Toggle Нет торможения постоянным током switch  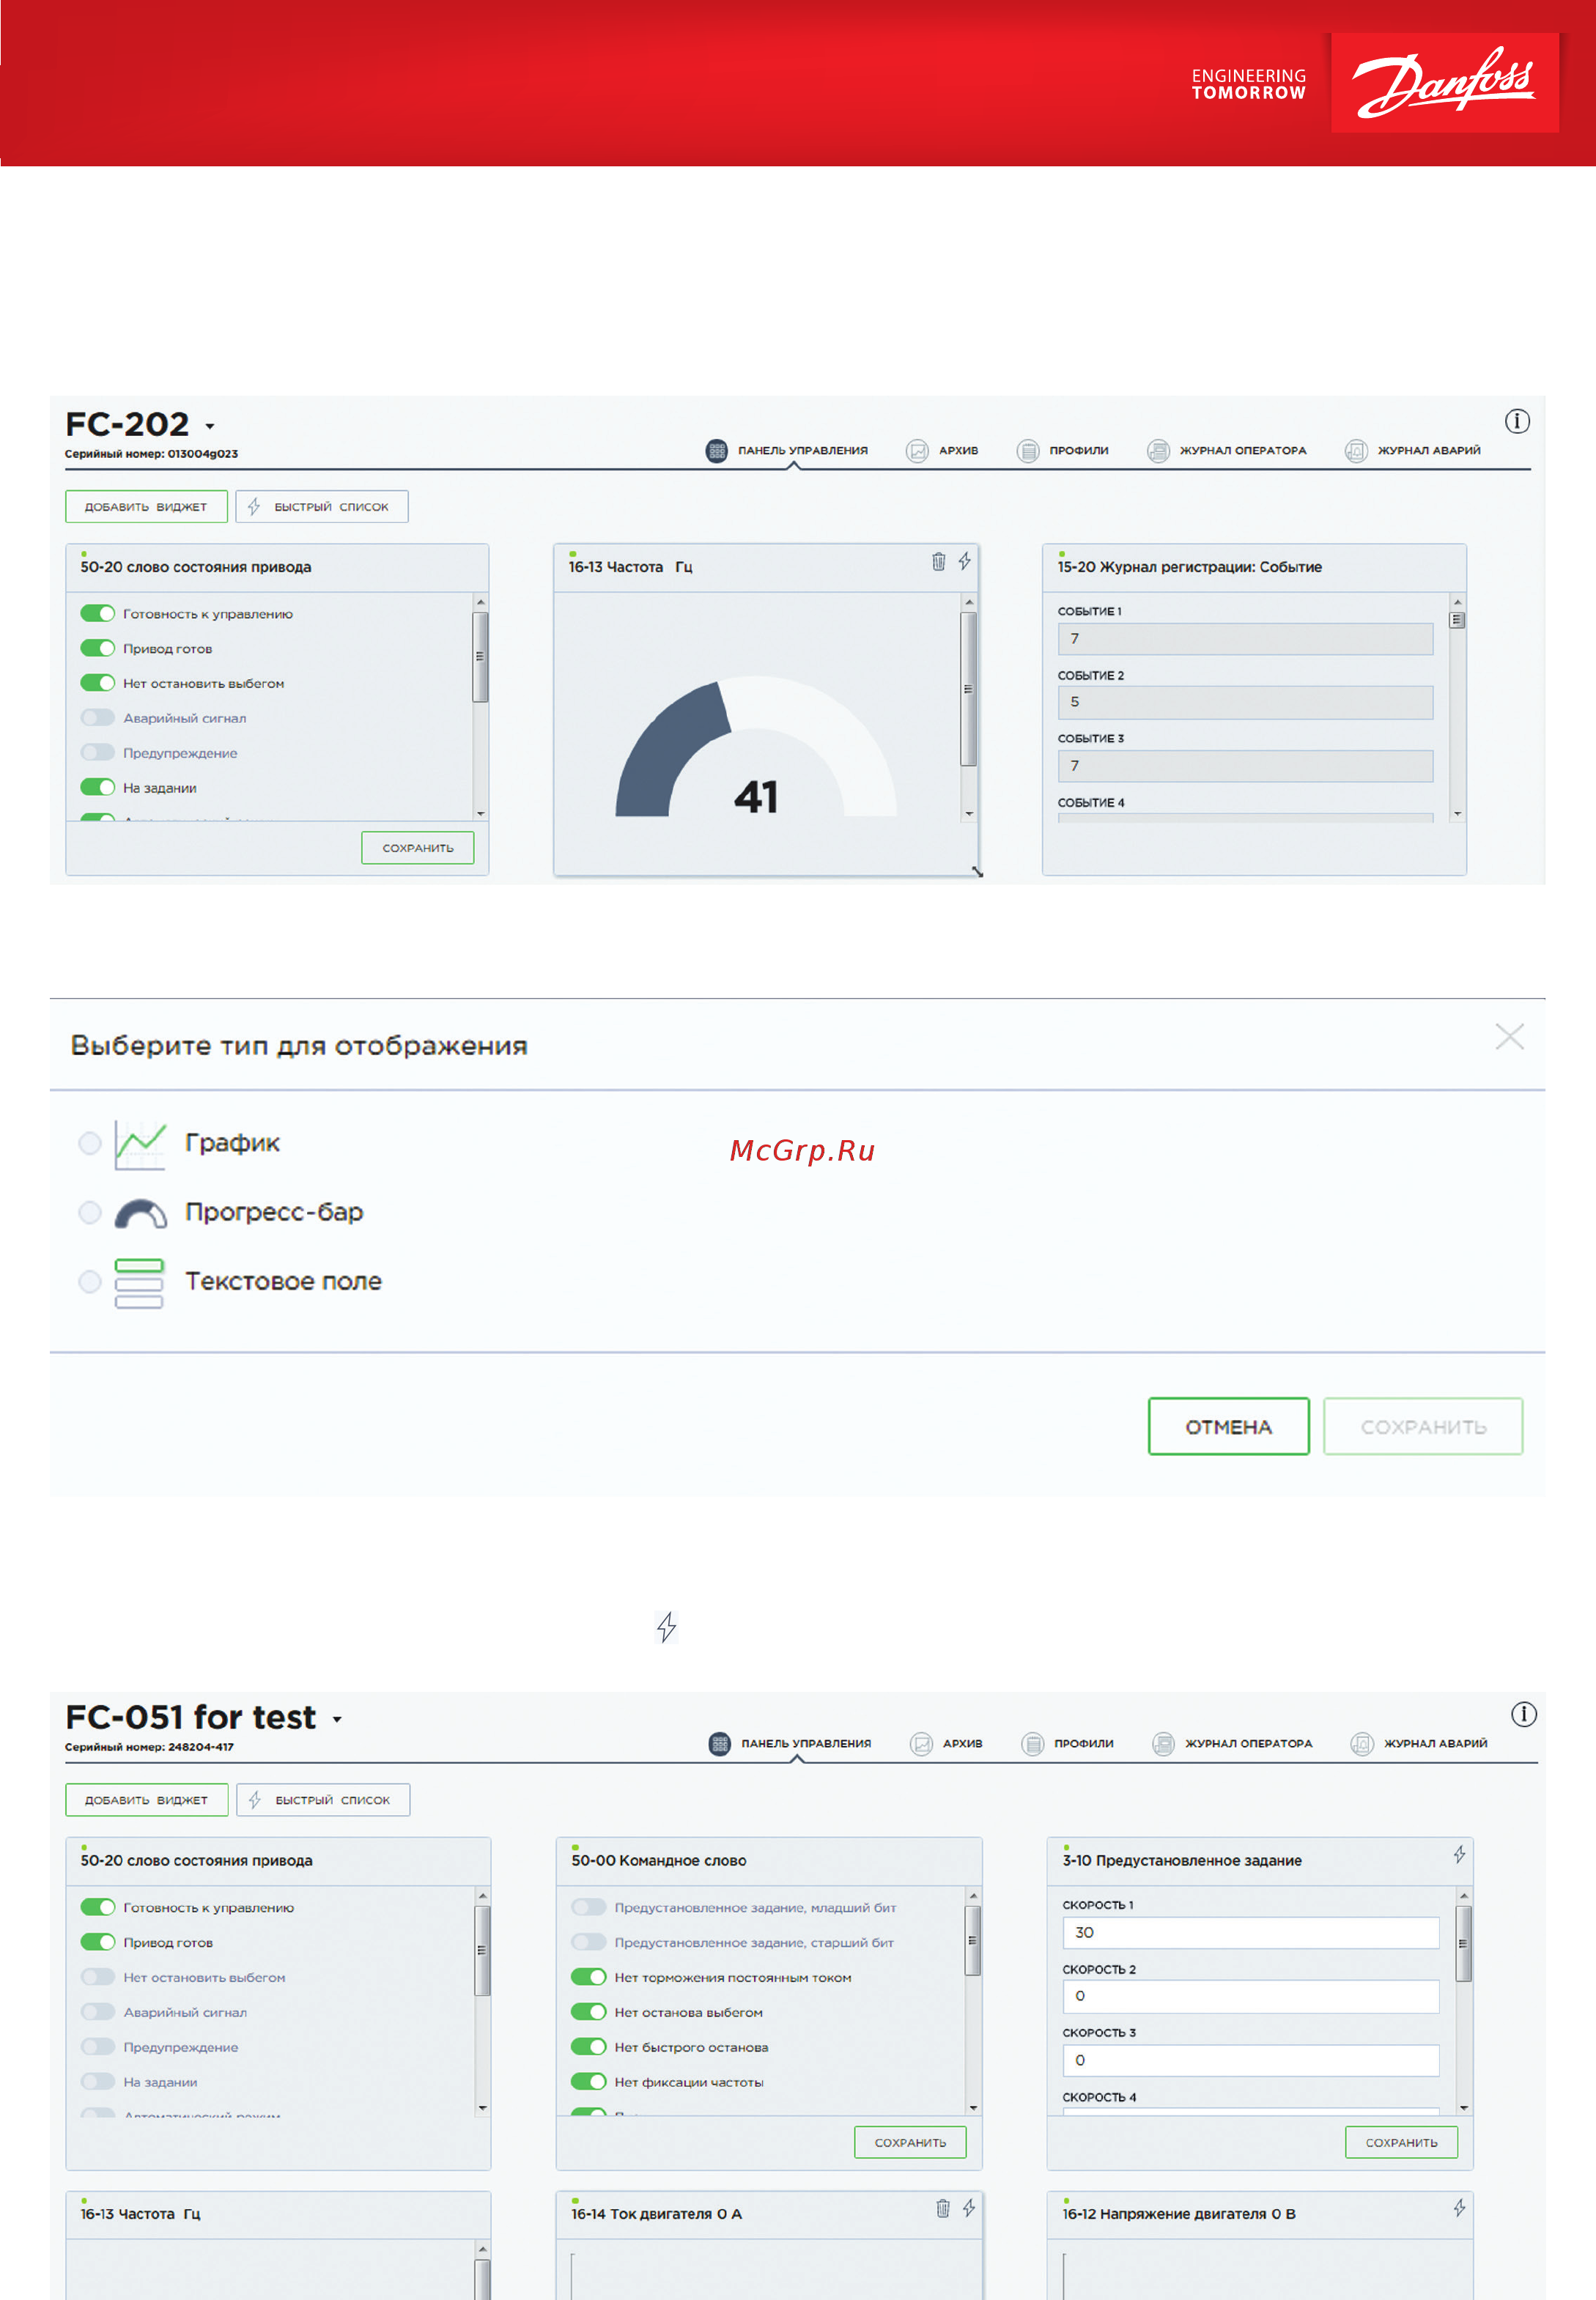coord(589,1977)
